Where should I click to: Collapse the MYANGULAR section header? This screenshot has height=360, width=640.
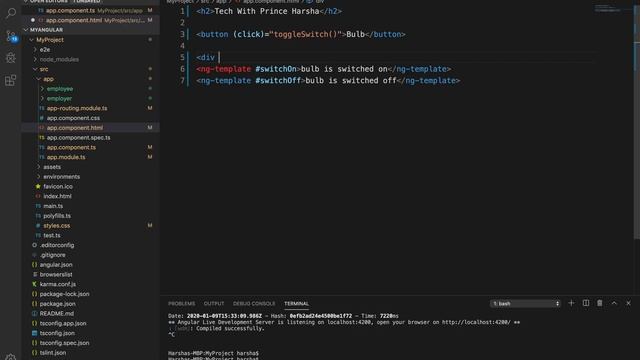click(91, 30)
